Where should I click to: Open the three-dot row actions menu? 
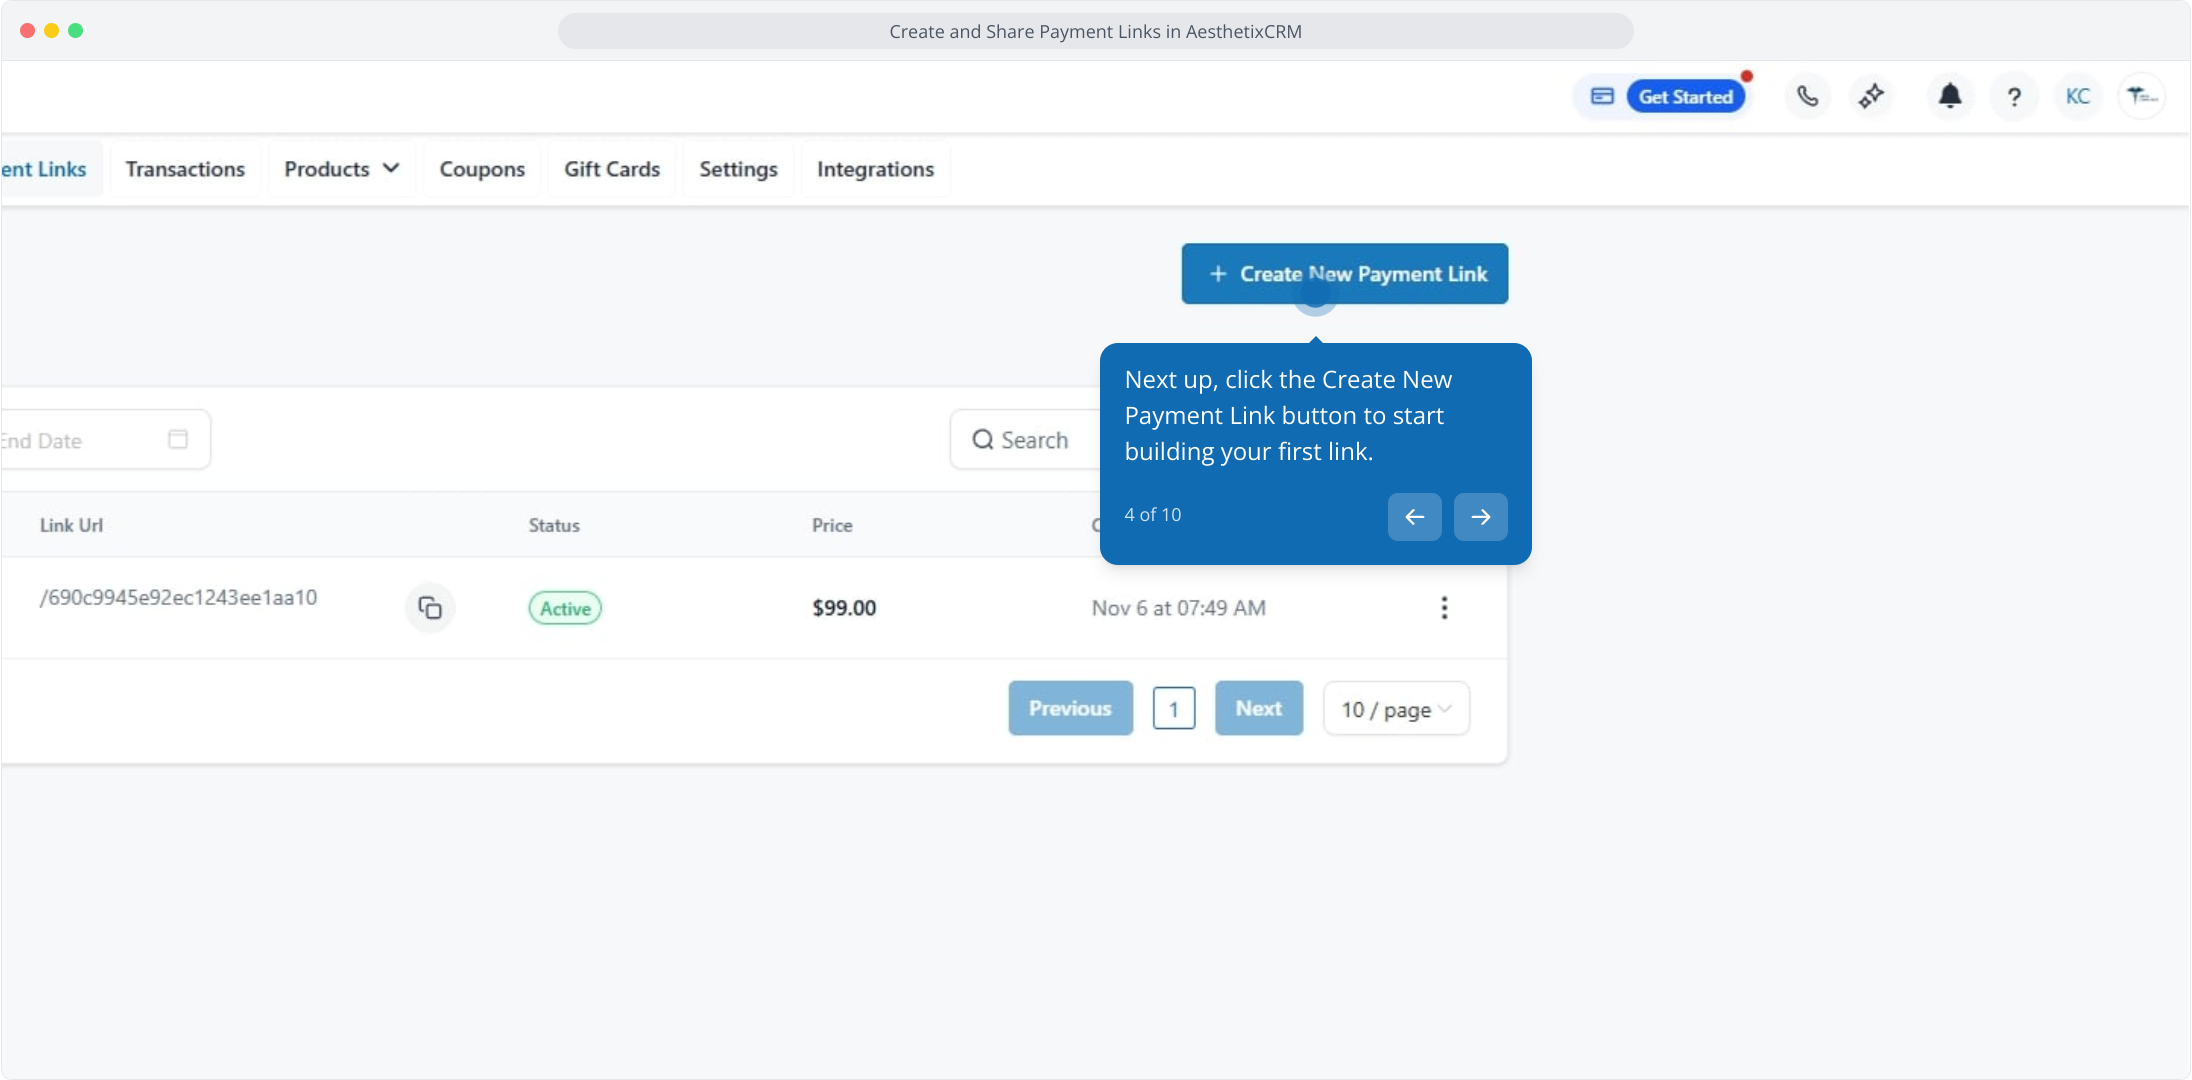(x=1444, y=608)
